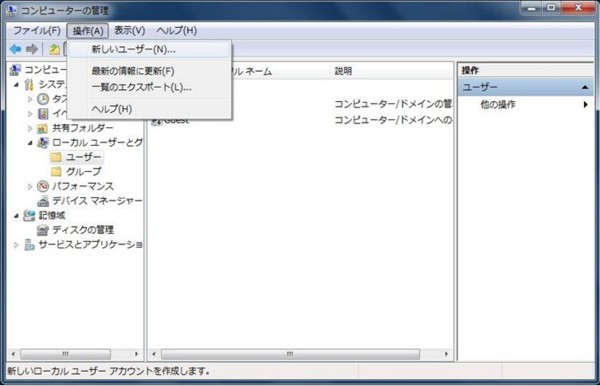Select パフォーマンス in the tree
600x386 pixels.
pos(83,186)
